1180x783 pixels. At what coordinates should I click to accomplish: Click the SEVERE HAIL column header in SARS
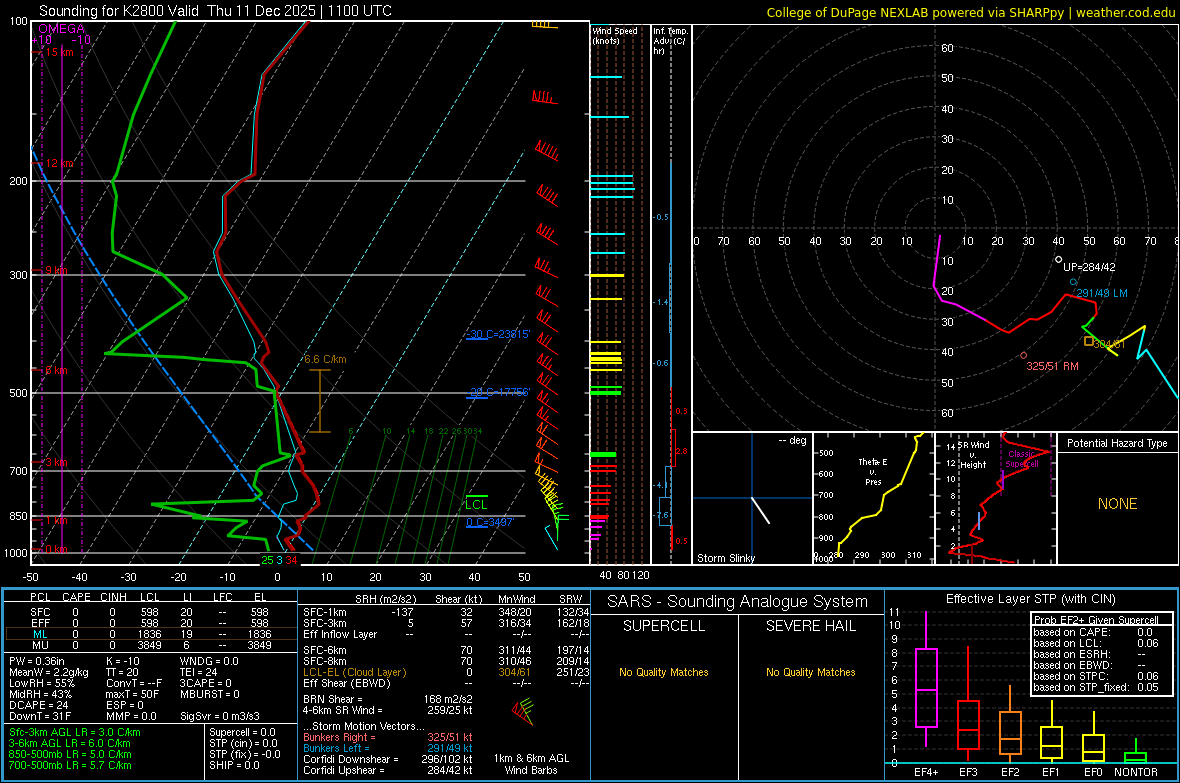810,626
